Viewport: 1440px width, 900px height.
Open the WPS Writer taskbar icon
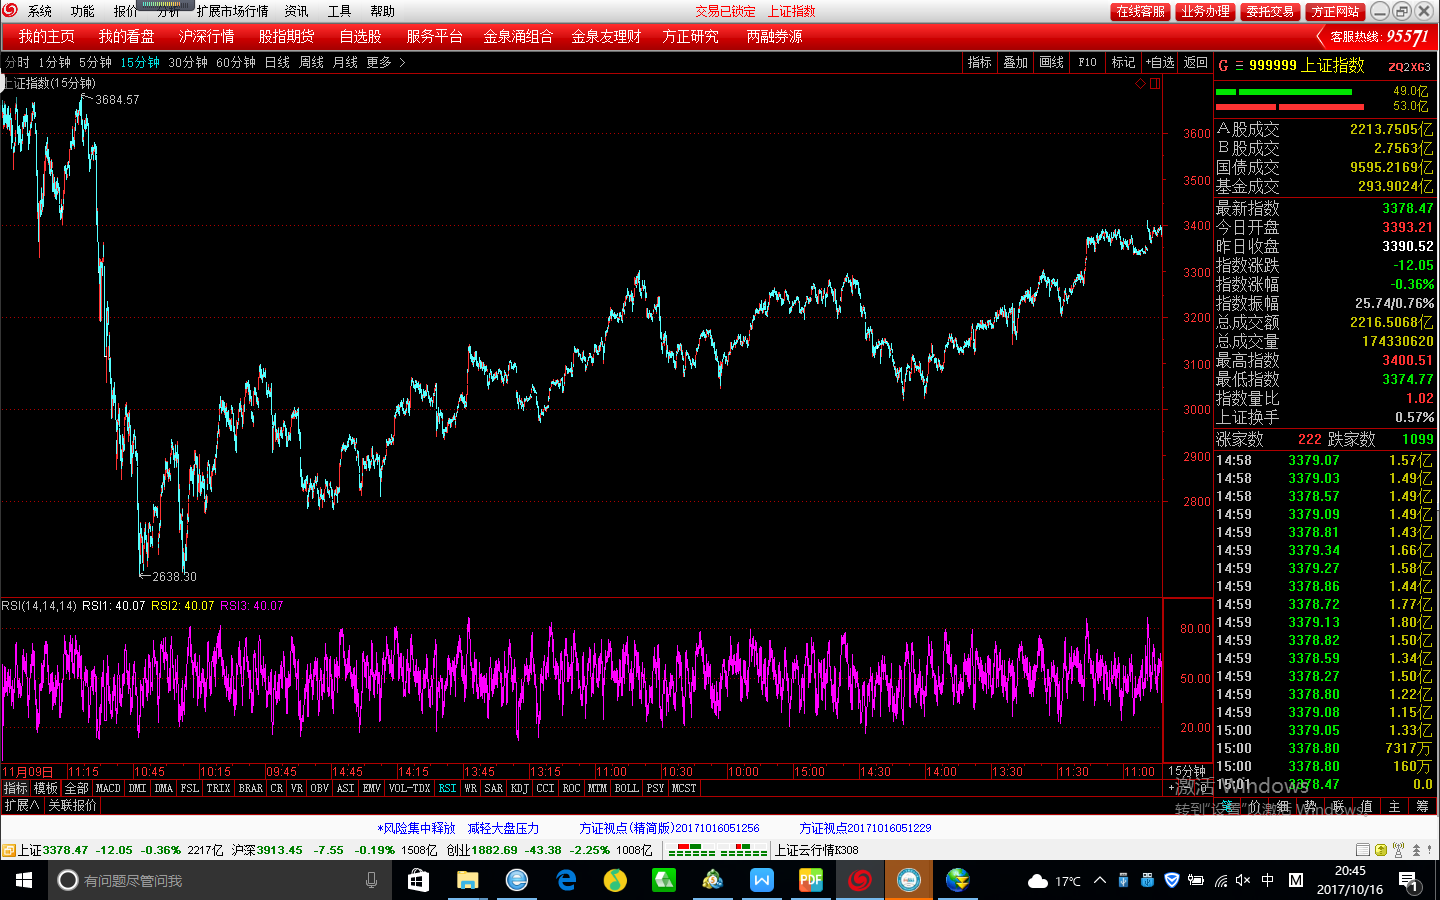pyautogui.click(x=762, y=880)
